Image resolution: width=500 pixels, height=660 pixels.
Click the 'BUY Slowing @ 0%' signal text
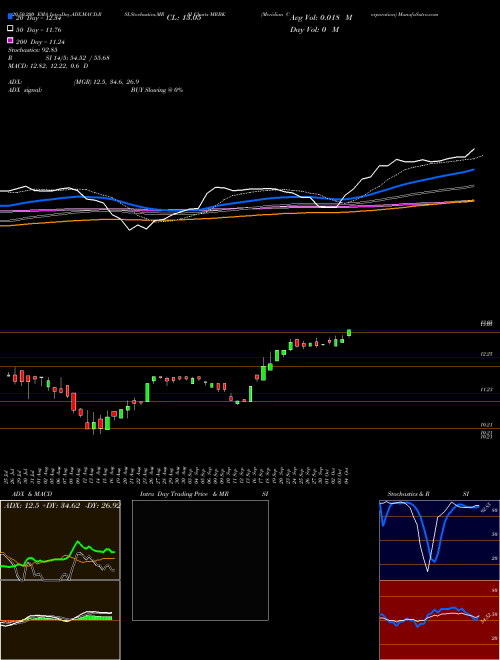(x=157, y=90)
